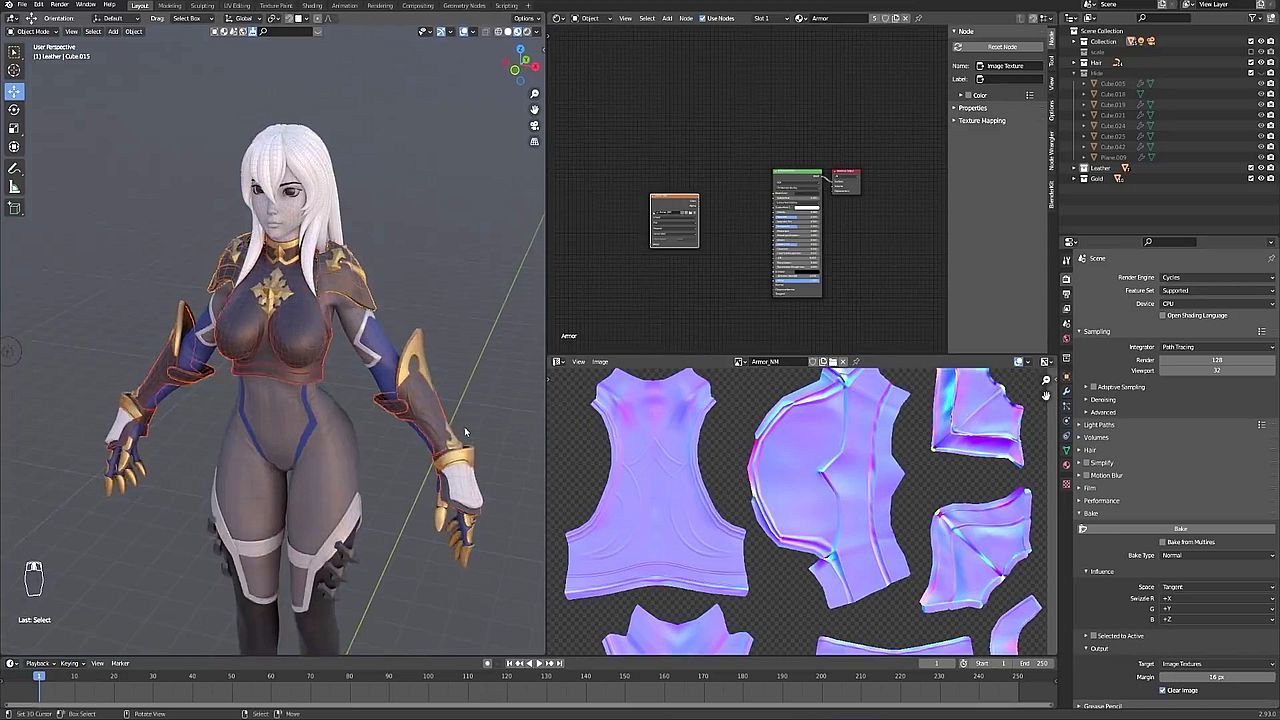Image resolution: width=1280 pixels, height=720 pixels.
Task: Choose the Annotate tool
Action: [x=14, y=168]
